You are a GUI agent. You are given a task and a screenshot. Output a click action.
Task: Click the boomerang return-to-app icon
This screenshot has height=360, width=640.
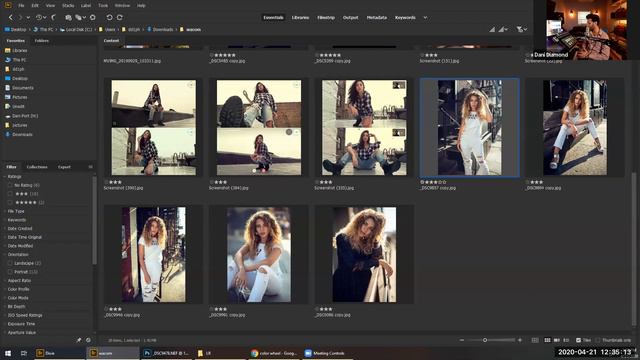pyautogui.click(x=53, y=18)
